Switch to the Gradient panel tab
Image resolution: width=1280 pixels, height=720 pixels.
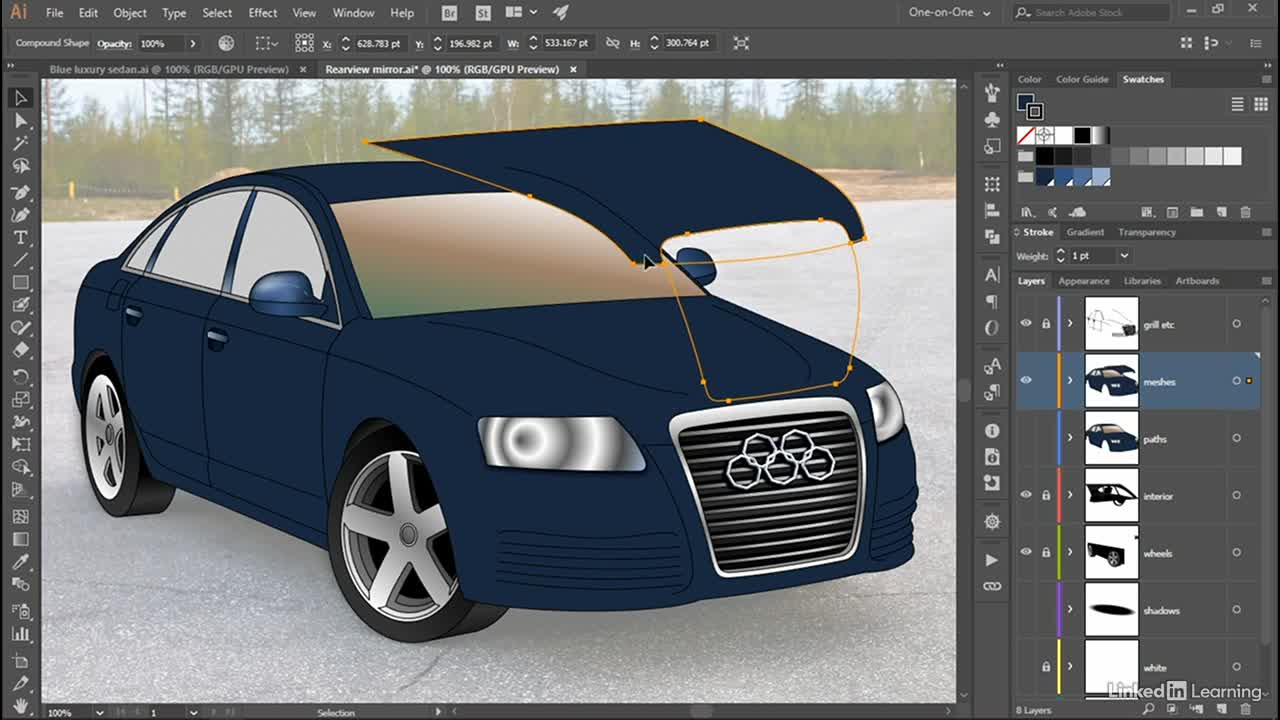(1085, 232)
